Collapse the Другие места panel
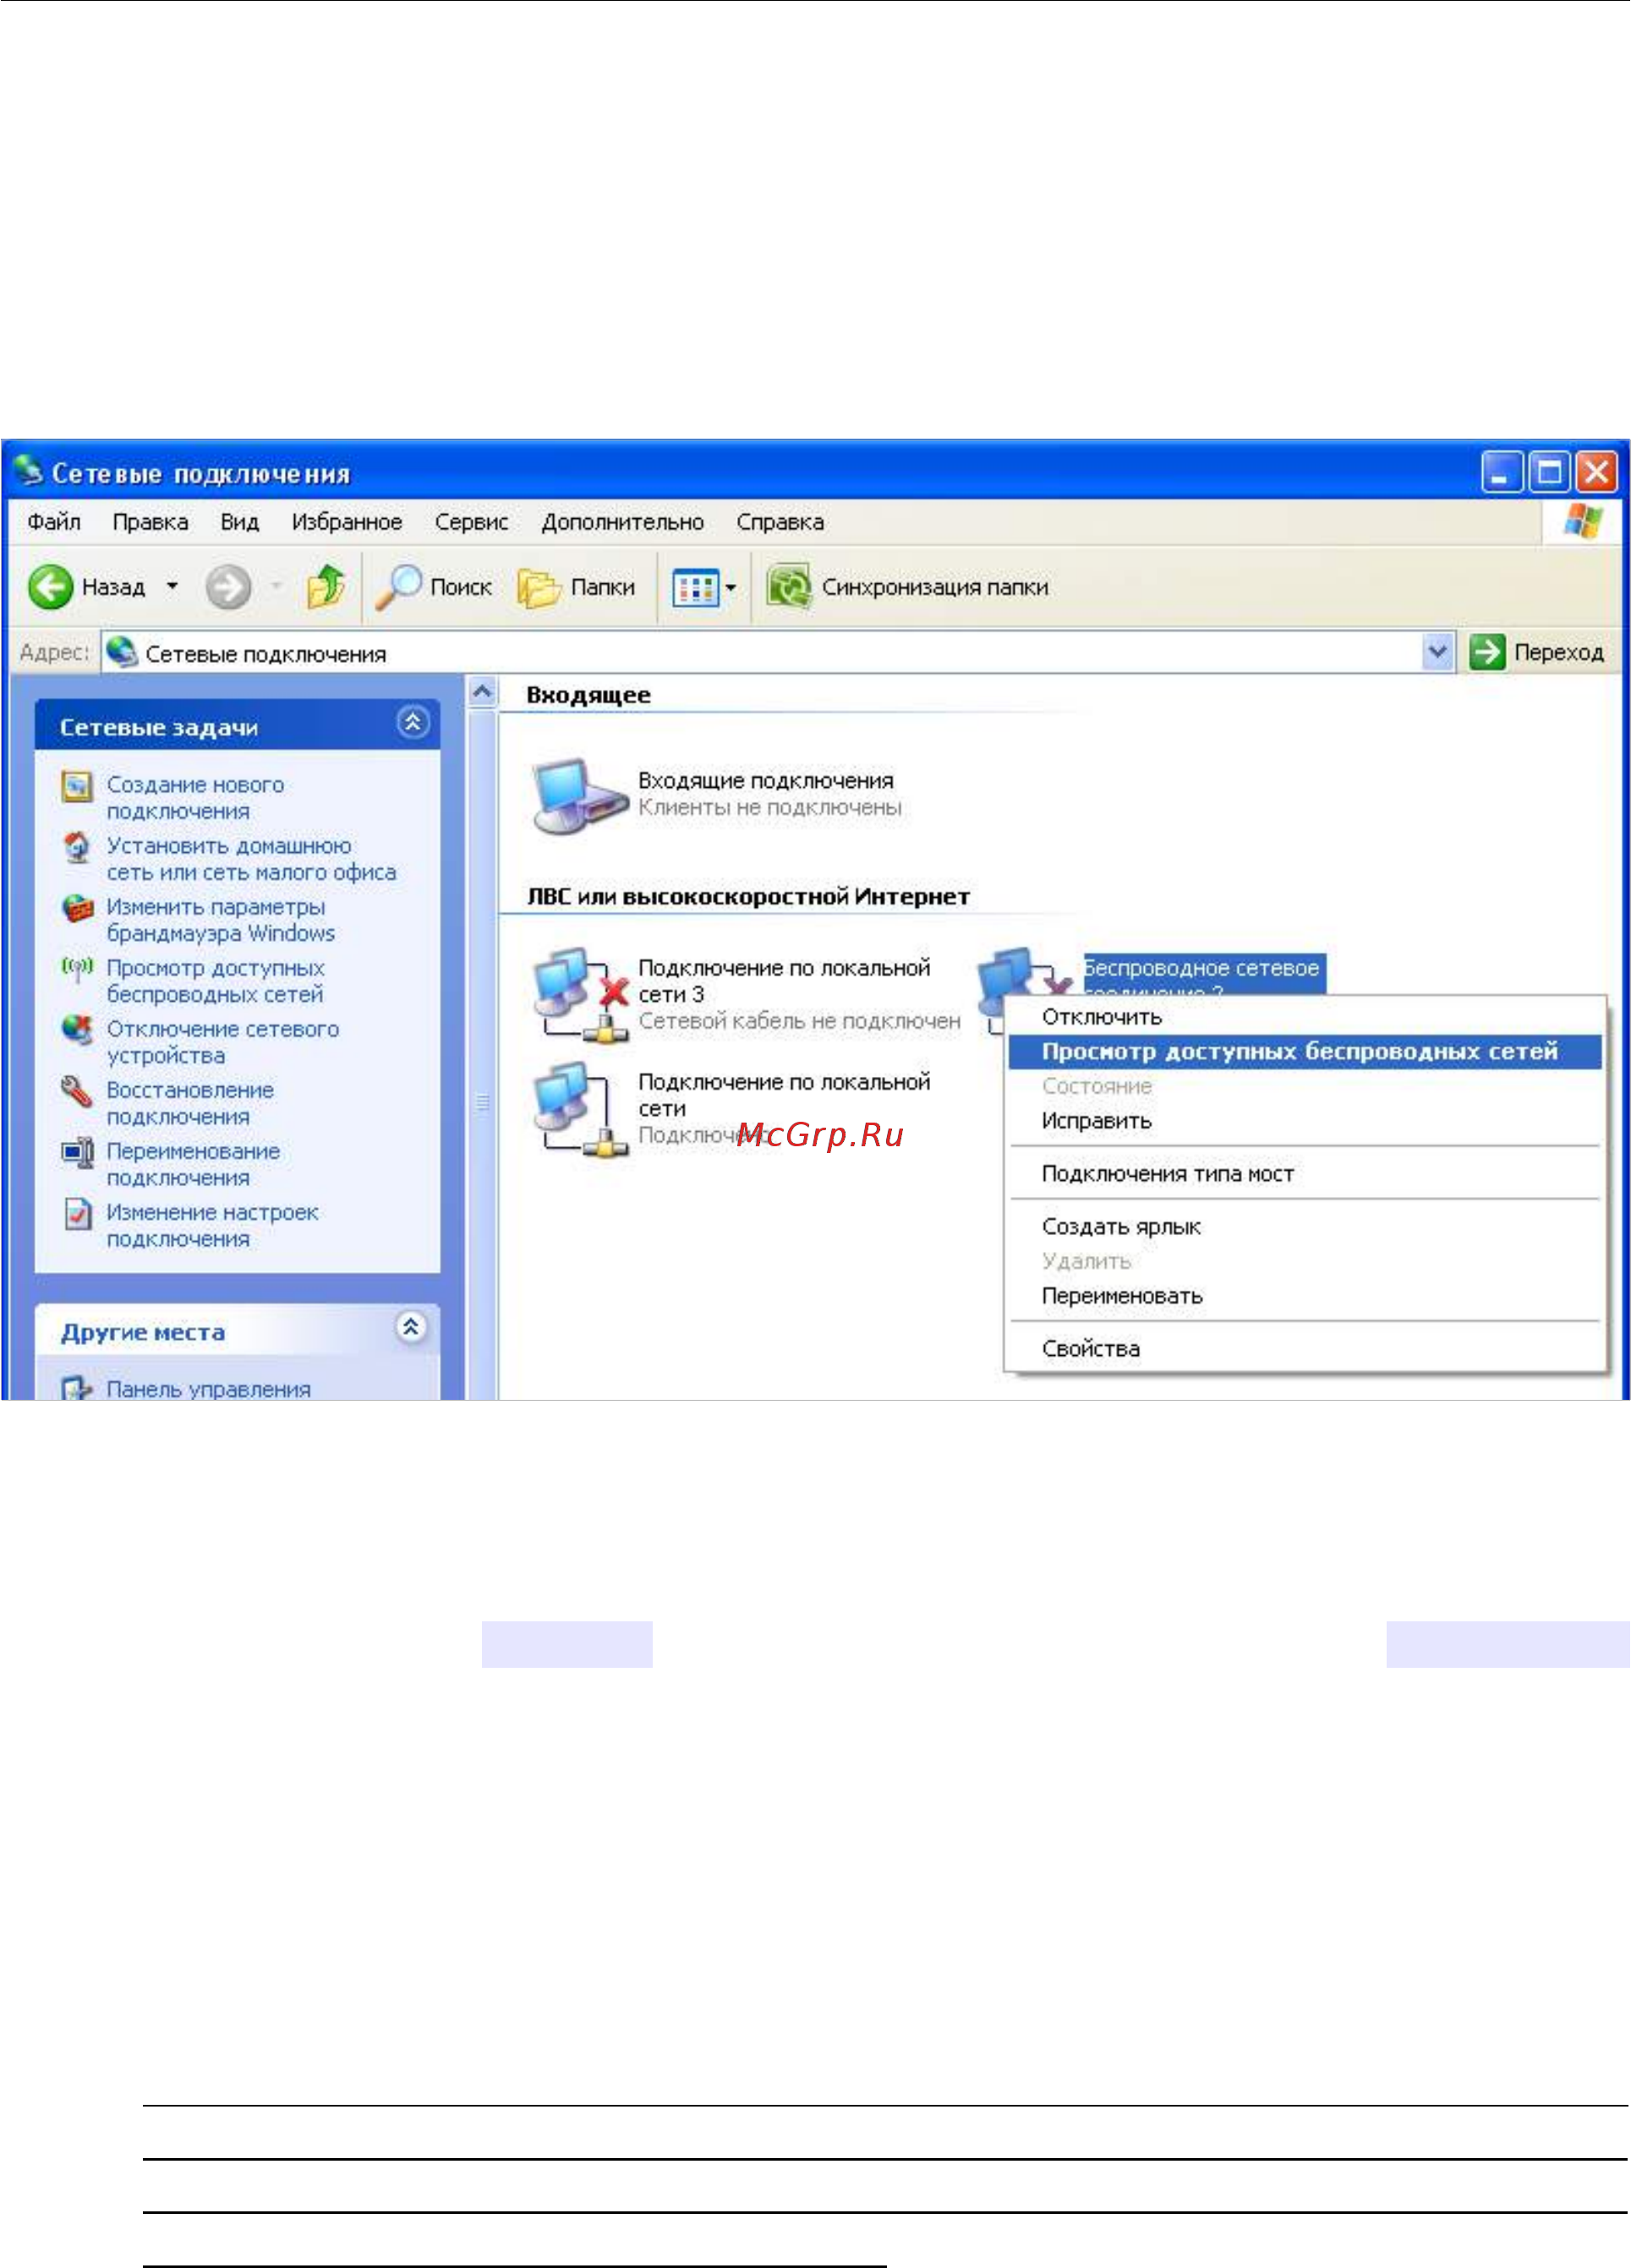 tap(411, 1327)
